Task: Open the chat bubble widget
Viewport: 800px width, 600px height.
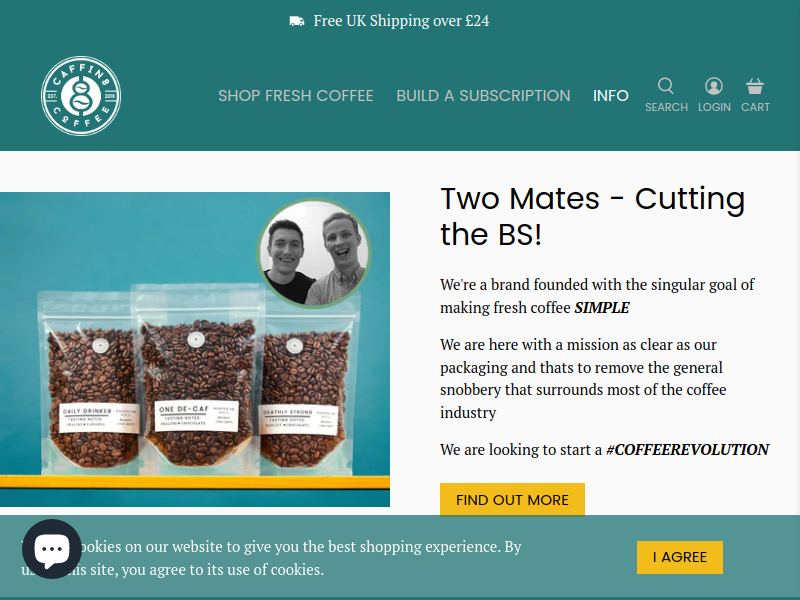Action: point(52,549)
